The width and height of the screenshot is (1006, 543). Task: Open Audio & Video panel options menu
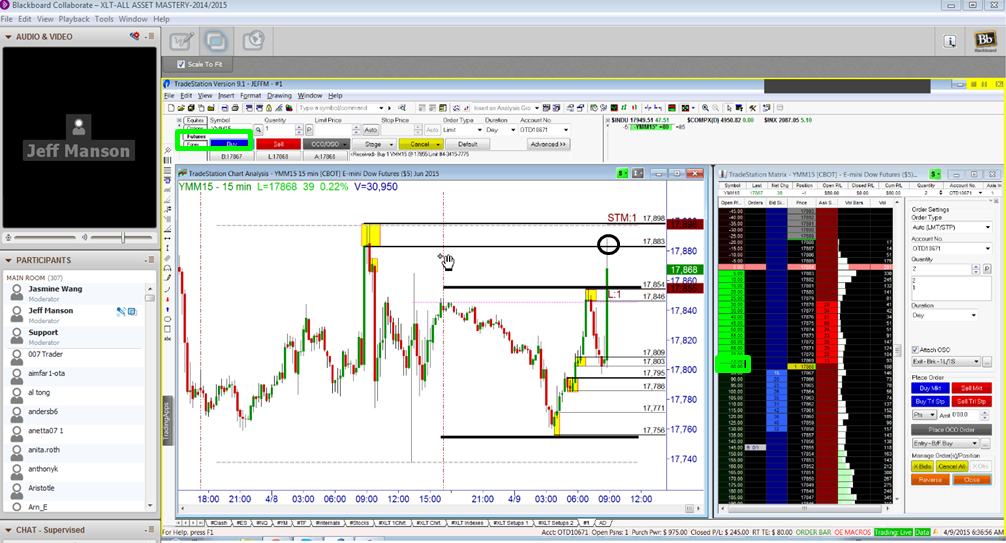point(149,37)
